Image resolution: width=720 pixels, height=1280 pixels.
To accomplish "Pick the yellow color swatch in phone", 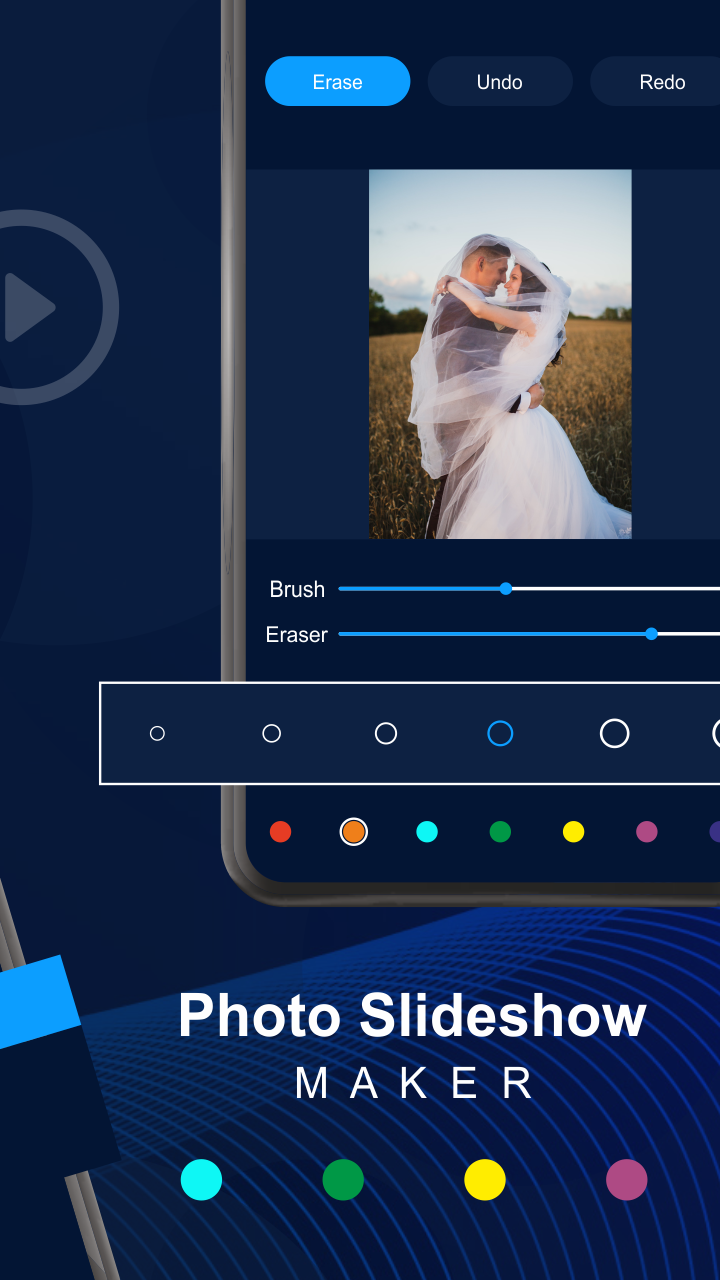I will [573, 831].
